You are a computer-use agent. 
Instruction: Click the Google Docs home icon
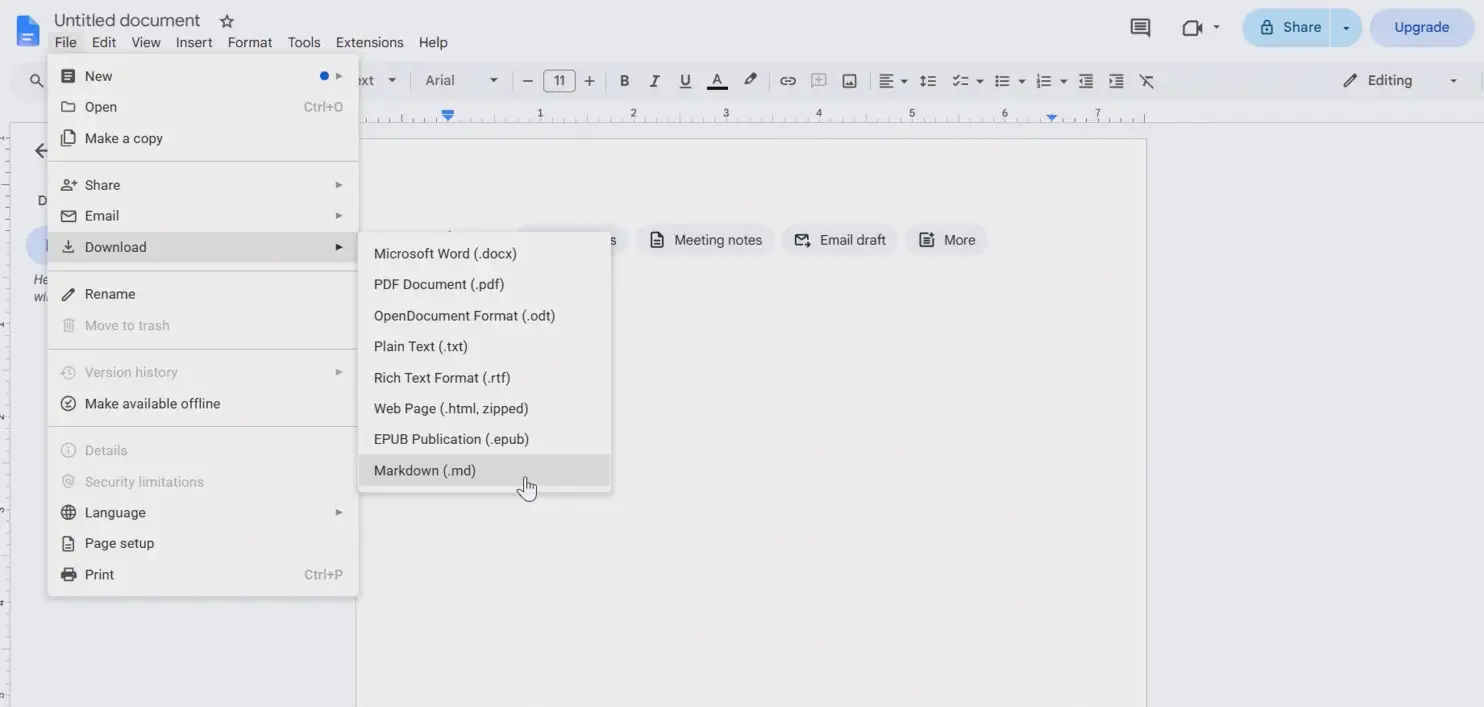pyautogui.click(x=28, y=30)
